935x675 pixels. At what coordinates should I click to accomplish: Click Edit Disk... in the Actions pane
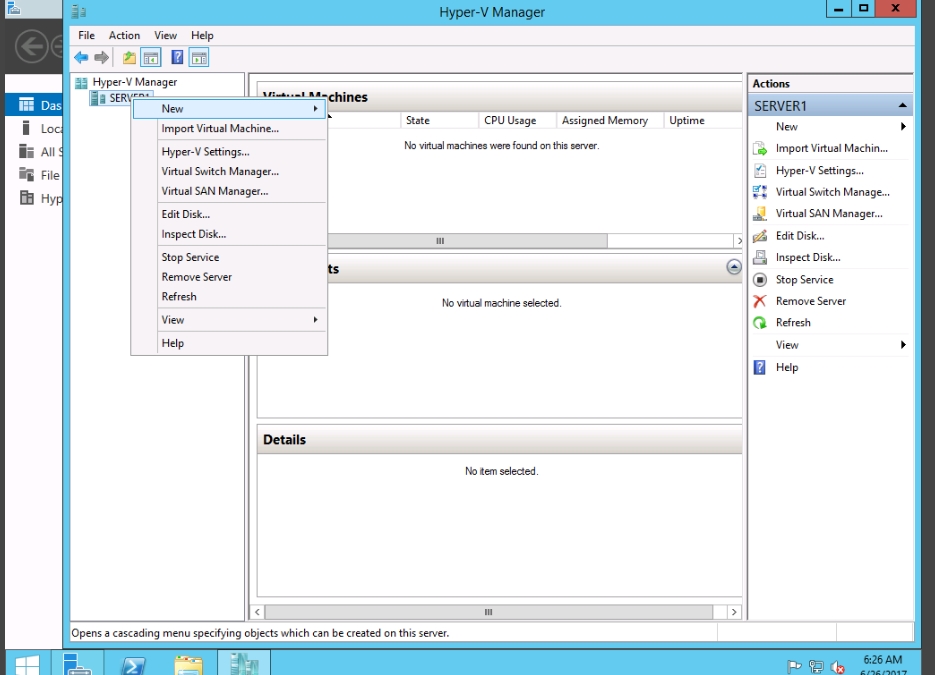800,236
